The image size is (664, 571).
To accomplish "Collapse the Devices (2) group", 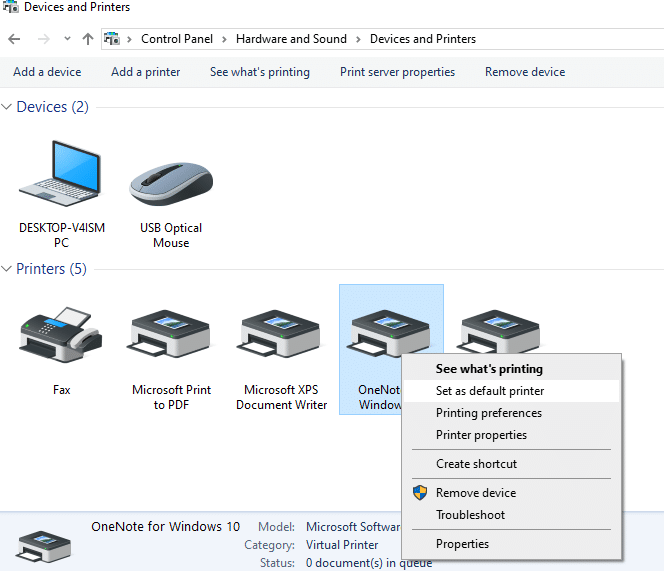I will coord(8,107).
